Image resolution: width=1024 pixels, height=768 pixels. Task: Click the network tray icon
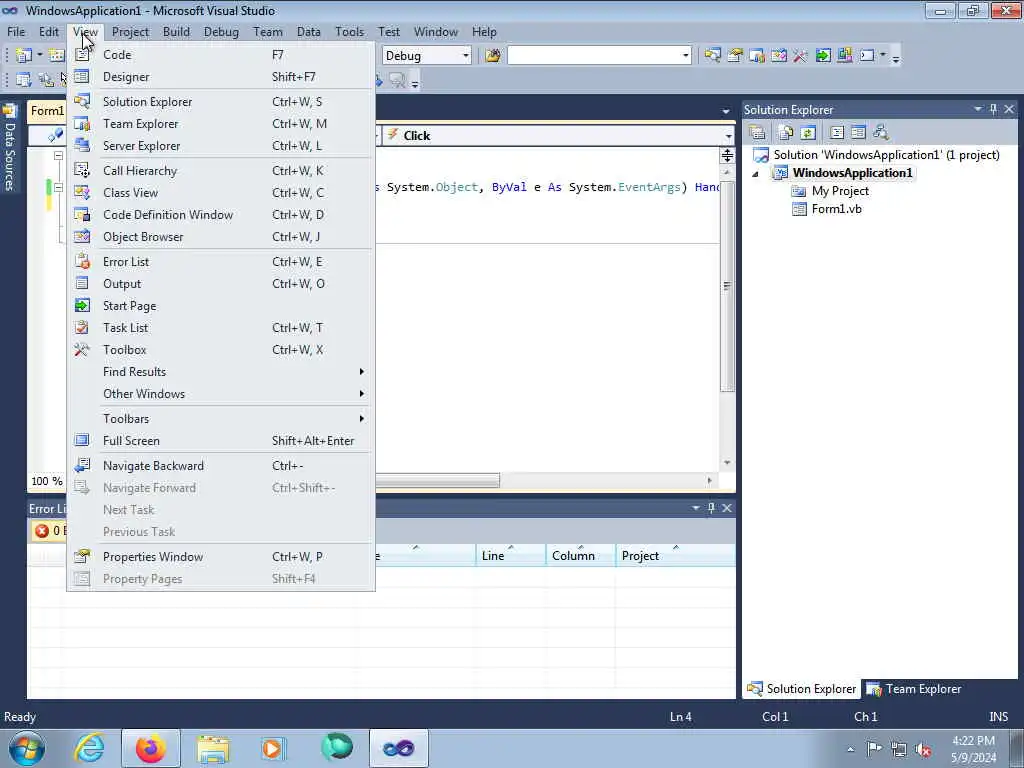tap(899, 749)
